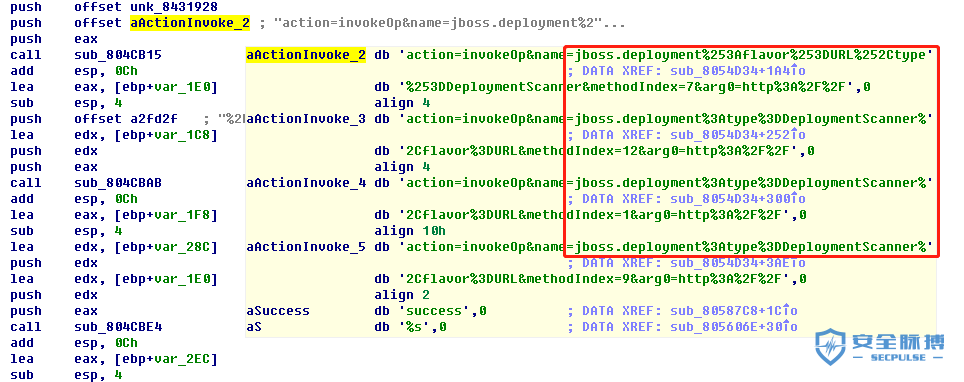Select the aActionInvoke_4 data label
The image size is (964, 382).
306,183
